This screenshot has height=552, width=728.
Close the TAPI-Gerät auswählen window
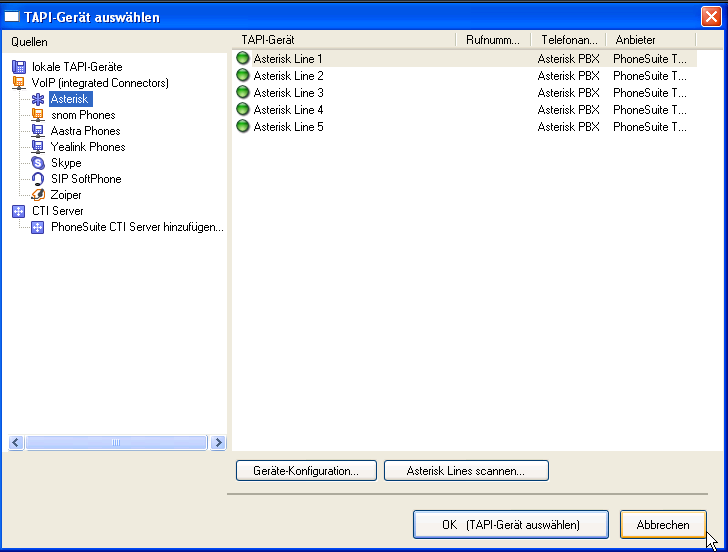(x=710, y=16)
